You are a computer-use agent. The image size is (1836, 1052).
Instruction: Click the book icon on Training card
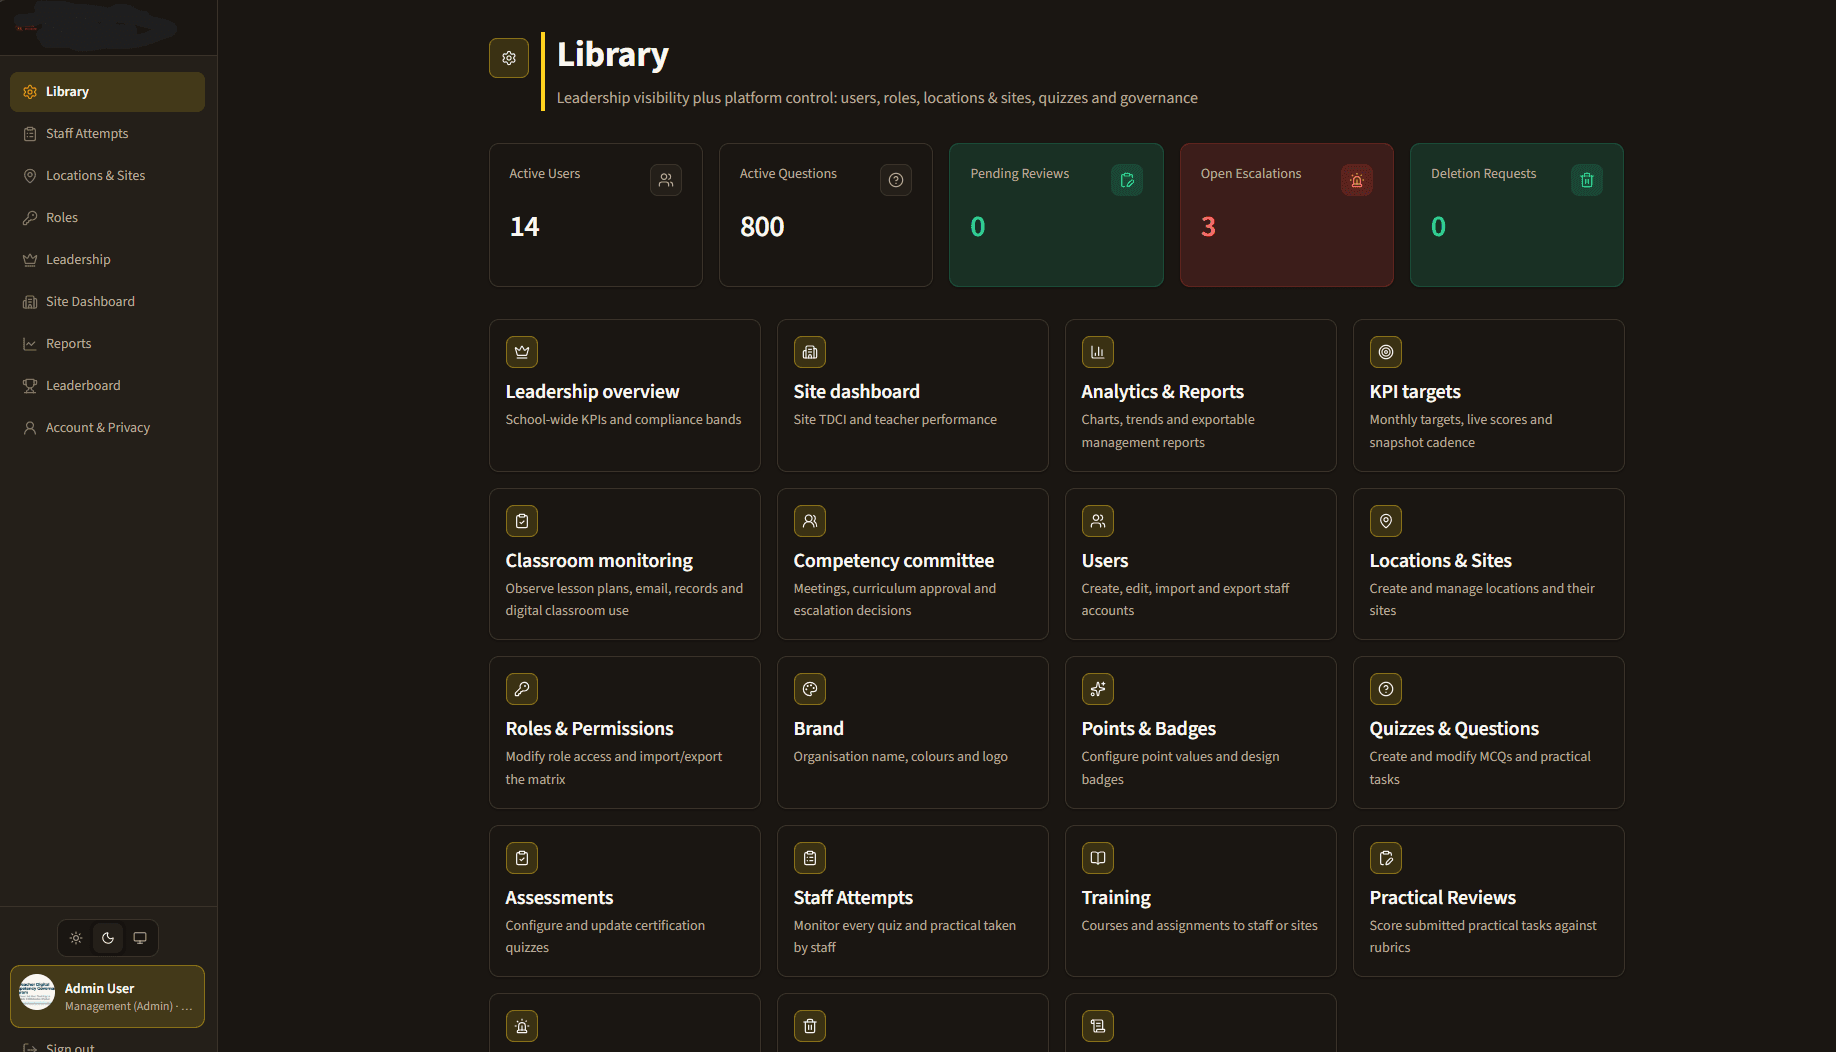(x=1098, y=858)
